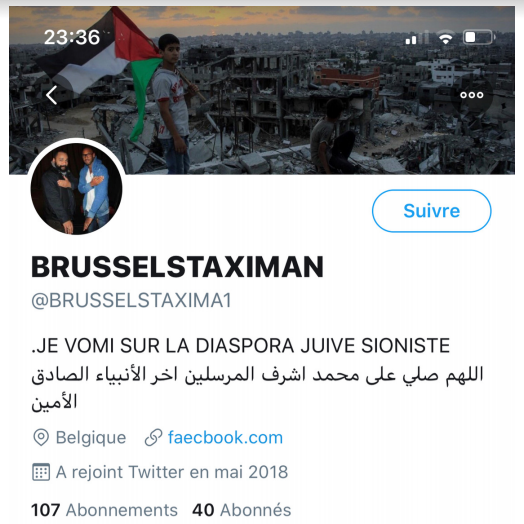
Task: Open the header banner photo
Action: coord(262,90)
